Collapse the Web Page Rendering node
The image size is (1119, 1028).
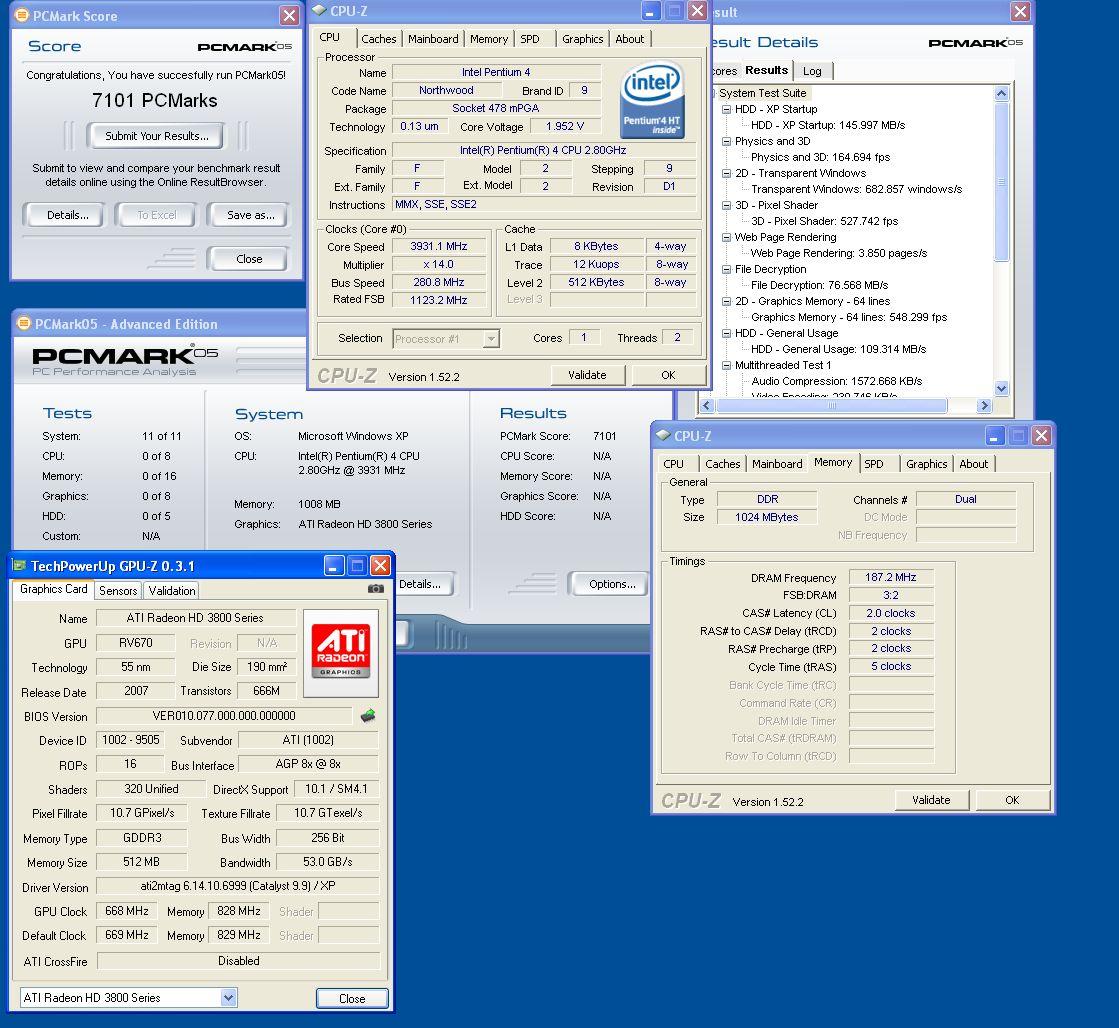726,237
